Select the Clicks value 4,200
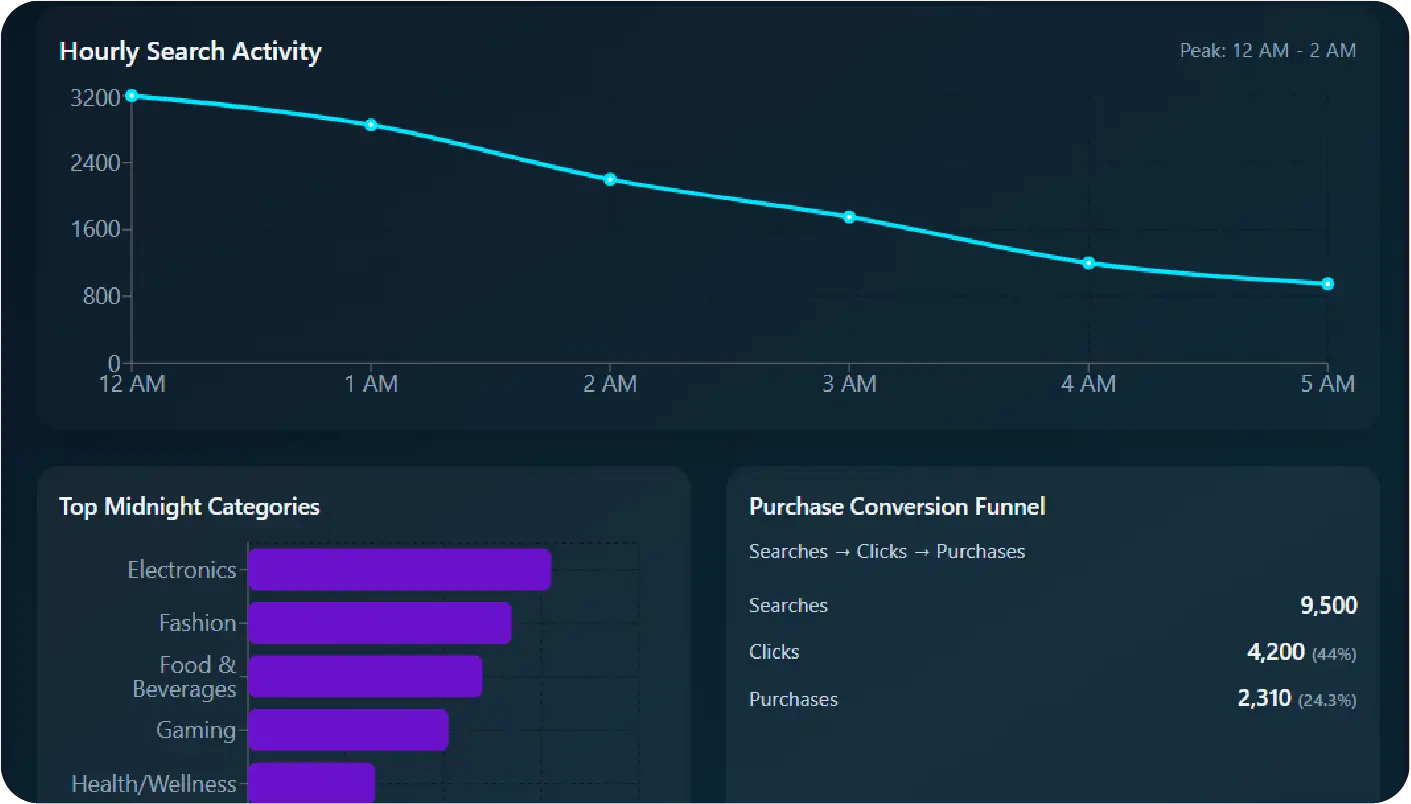The image size is (1411, 804). 1275,652
